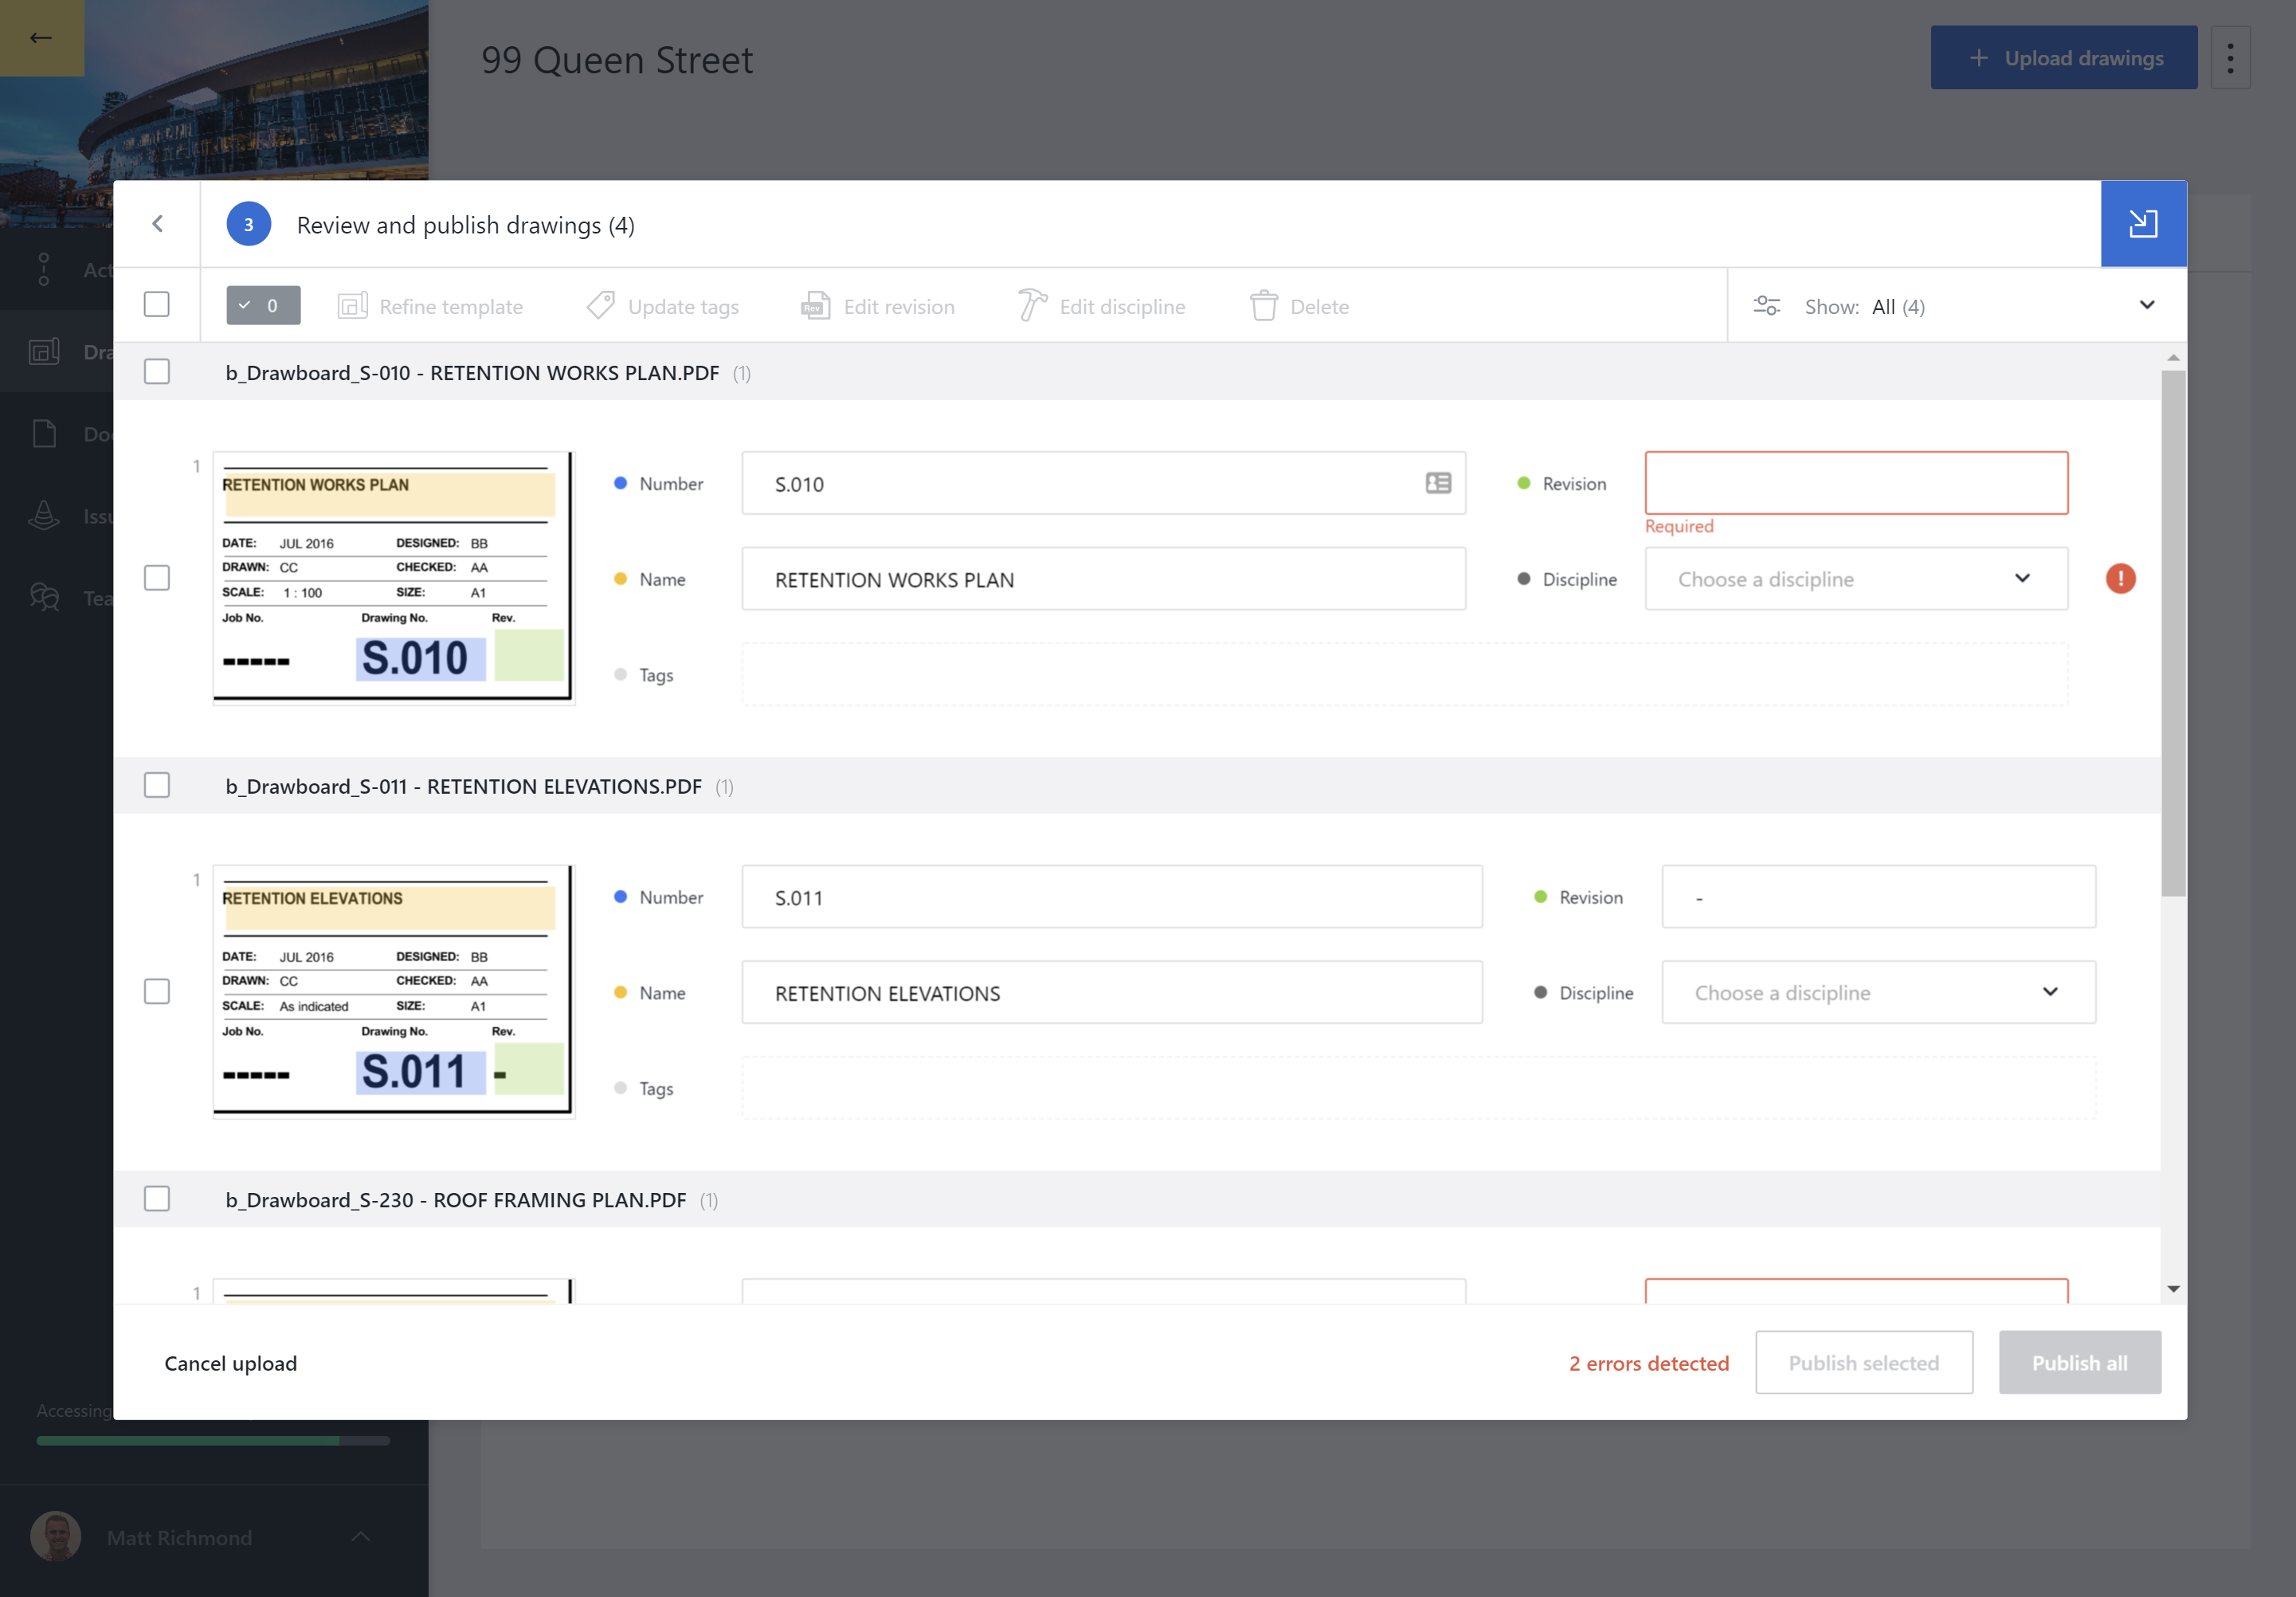
Task: Click the Activity sidebar icon
Action: click(x=44, y=269)
